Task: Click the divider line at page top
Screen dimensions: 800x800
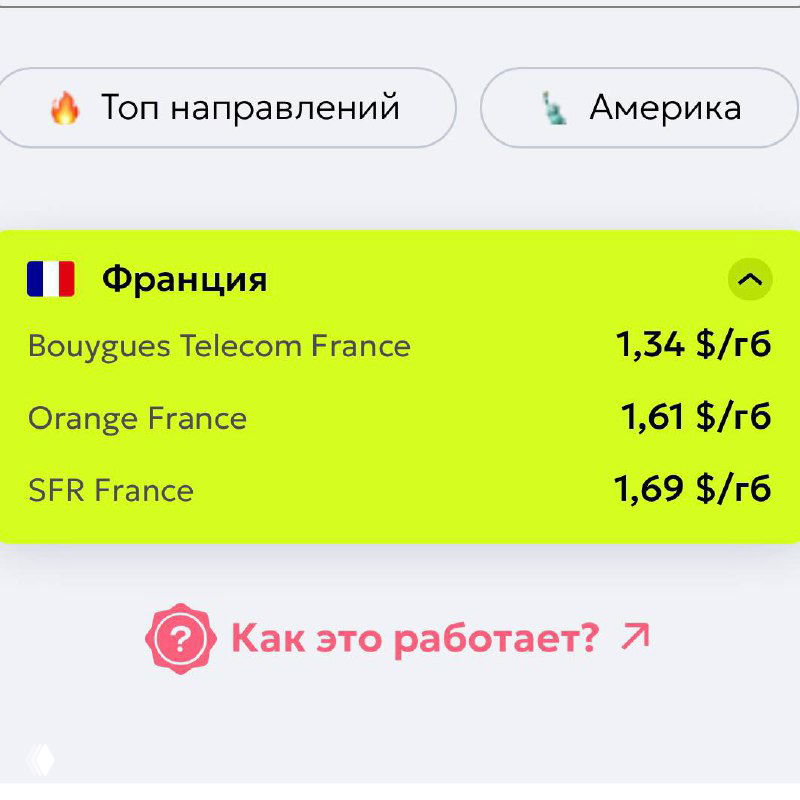Action: click(x=400, y=6)
